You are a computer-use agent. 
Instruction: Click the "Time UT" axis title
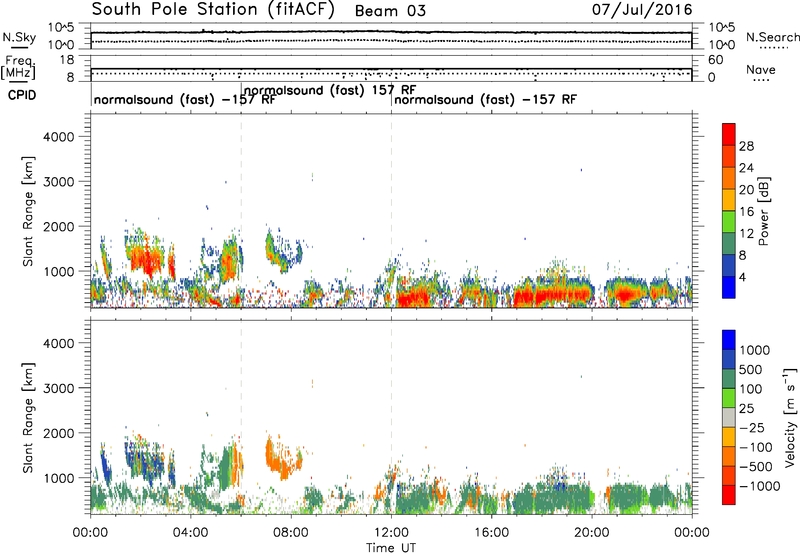point(391,547)
